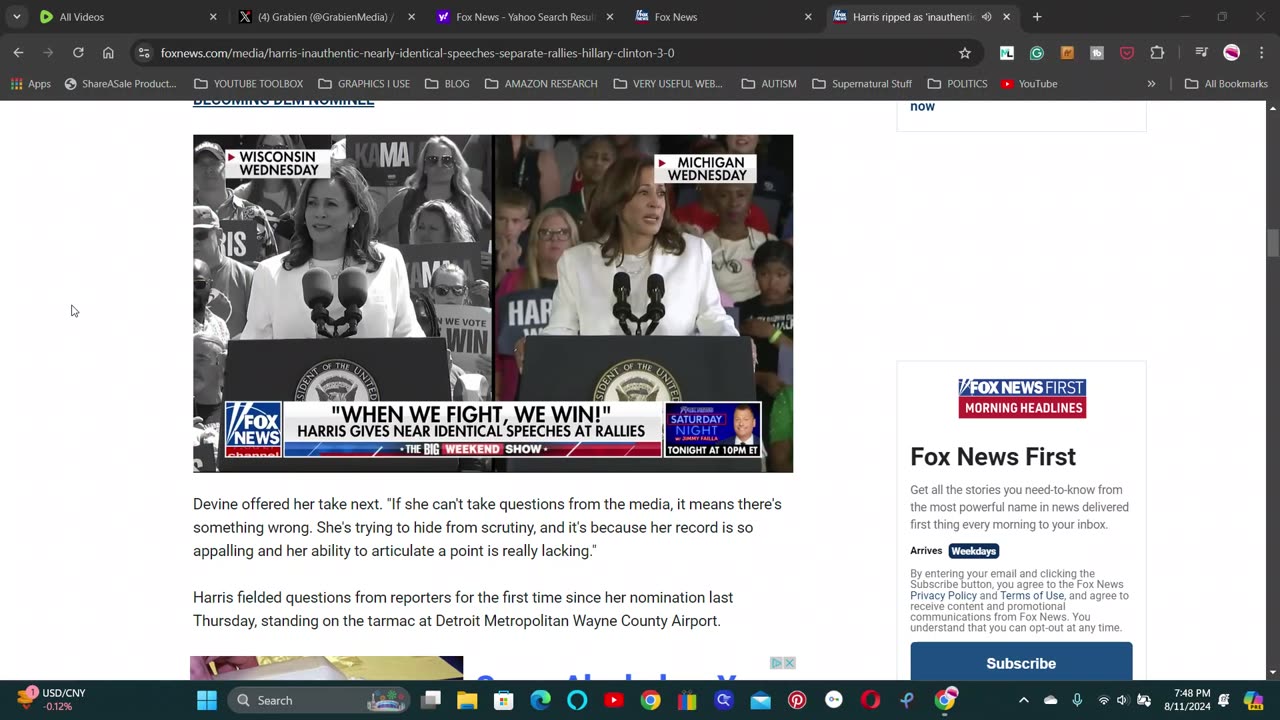Mute the audio on the Harris tab
Screen dimensions: 1280x720
point(986,17)
